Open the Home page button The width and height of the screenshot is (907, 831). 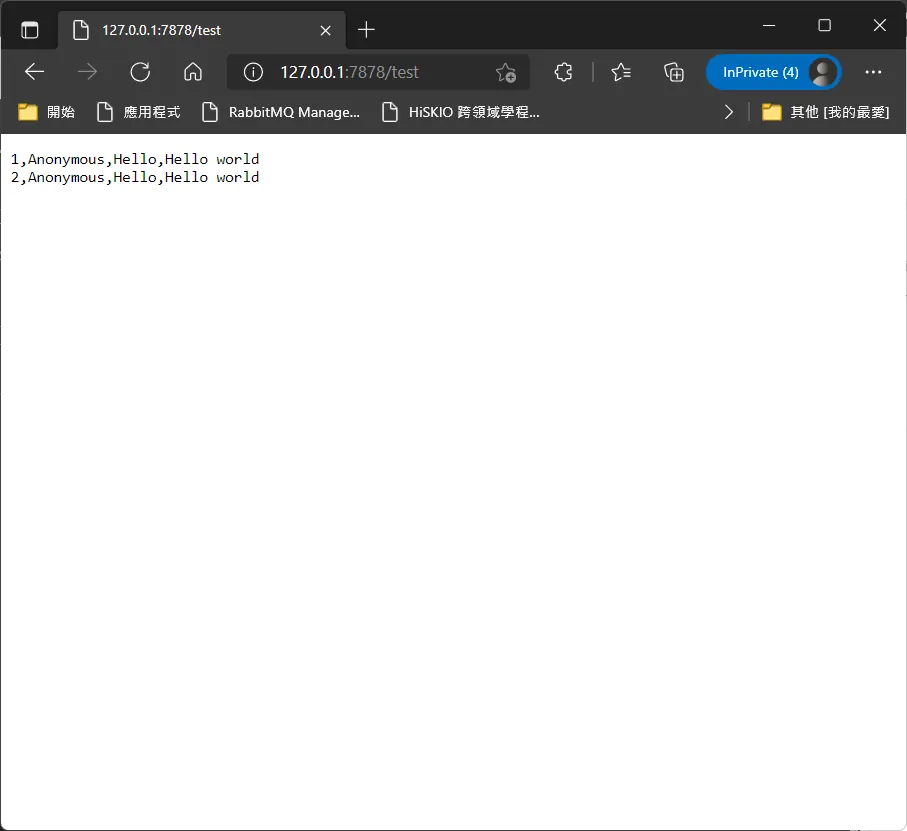193,72
